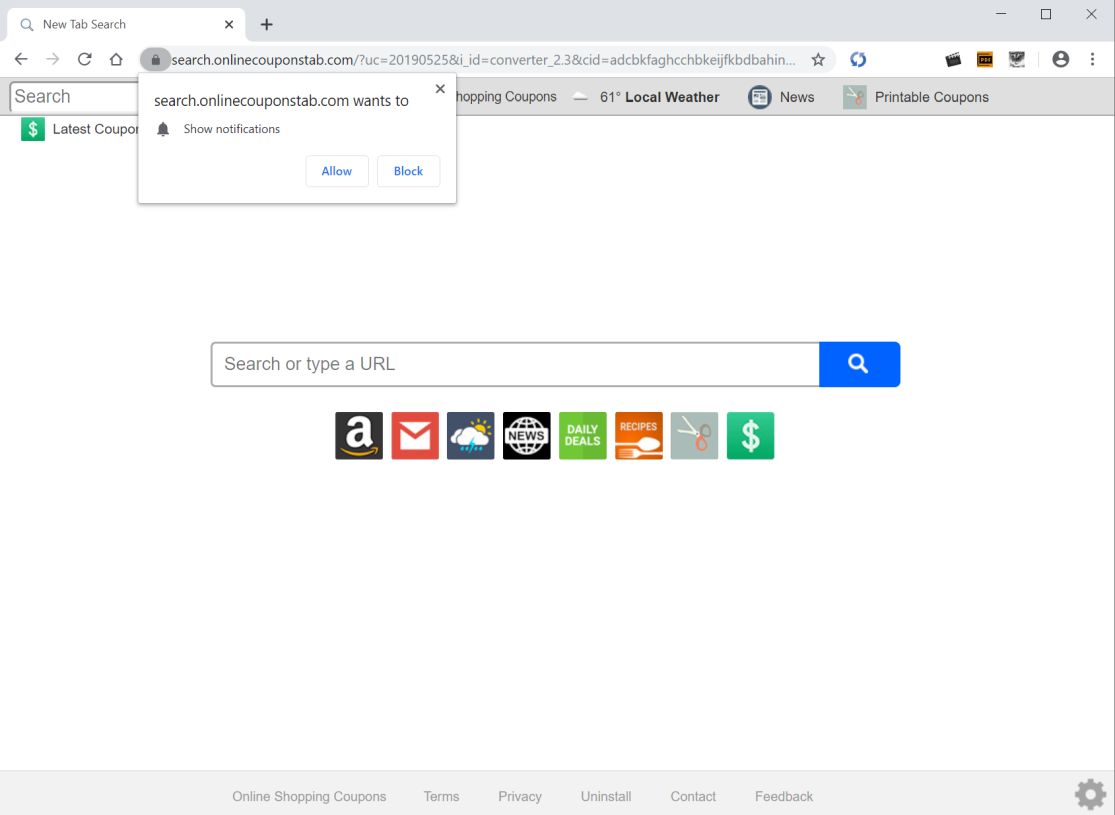Close the New Tab Search tab
The width and height of the screenshot is (1115, 815).
229,25
